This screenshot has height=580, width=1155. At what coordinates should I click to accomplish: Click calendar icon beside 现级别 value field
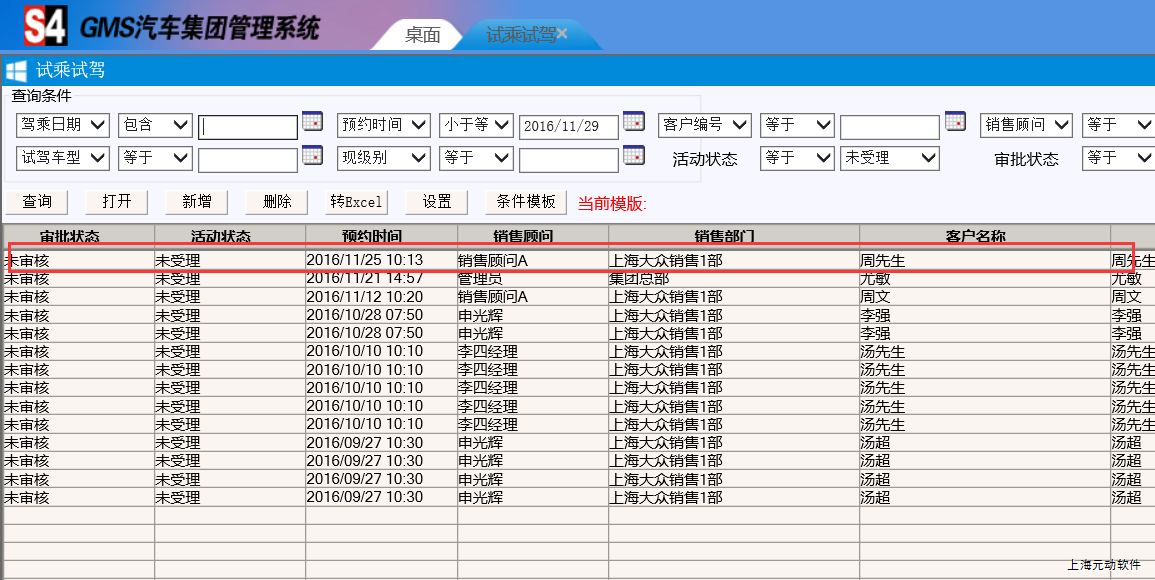(633, 155)
